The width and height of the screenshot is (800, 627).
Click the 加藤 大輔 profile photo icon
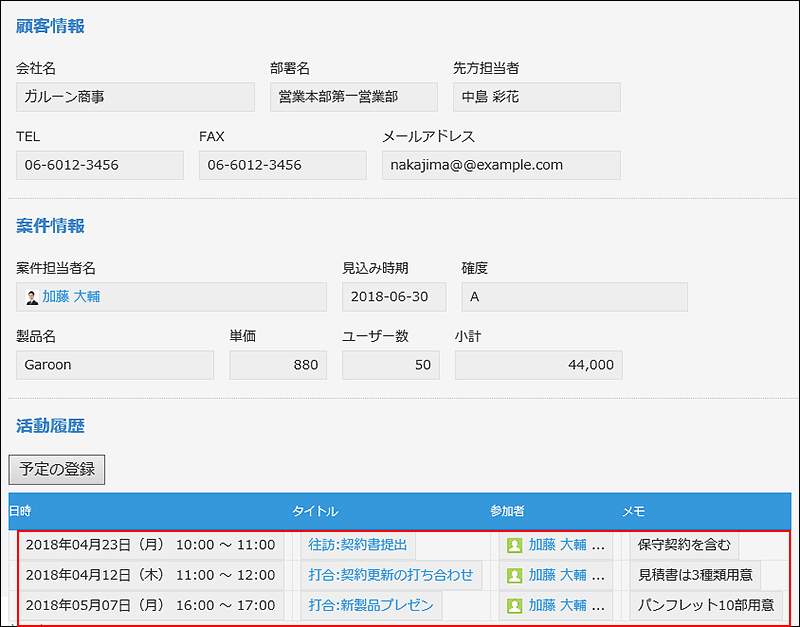[32, 297]
